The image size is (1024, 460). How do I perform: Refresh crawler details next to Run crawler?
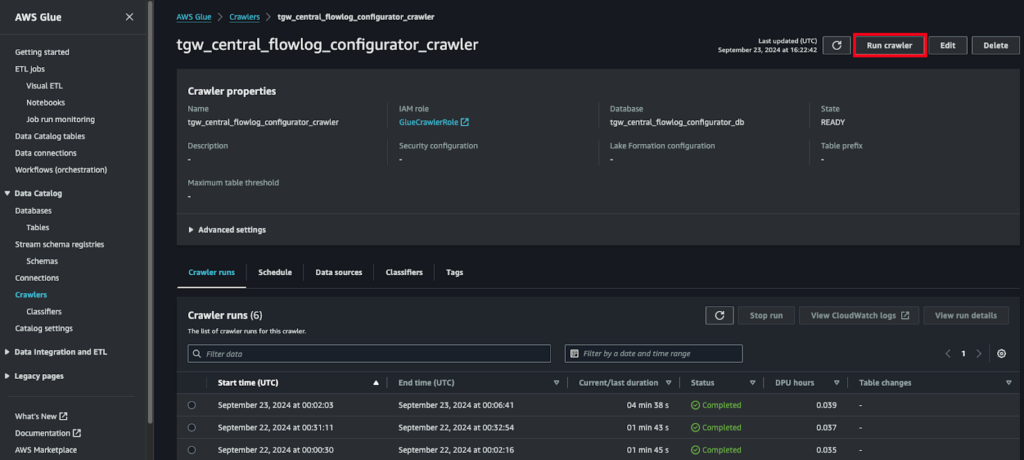pyautogui.click(x=836, y=45)
